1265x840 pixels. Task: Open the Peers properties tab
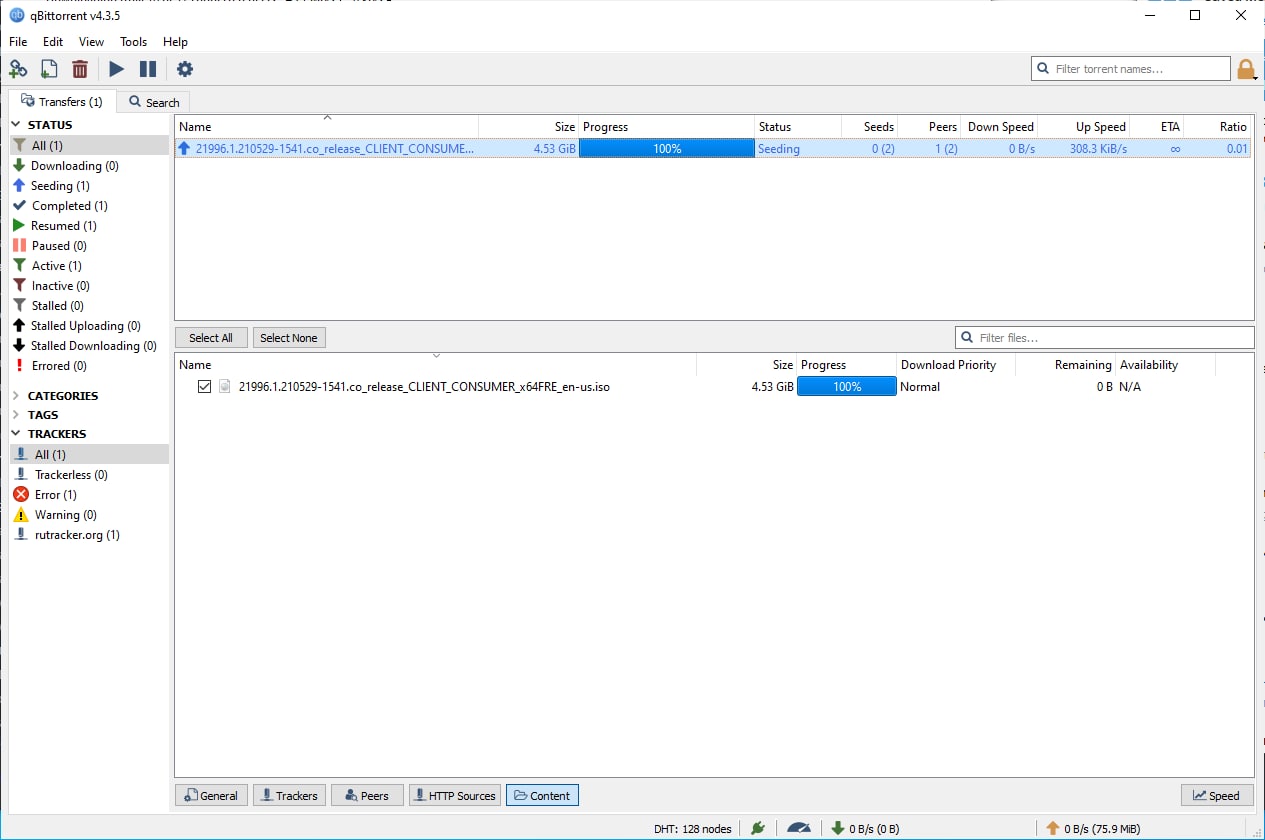coord(367,796)
